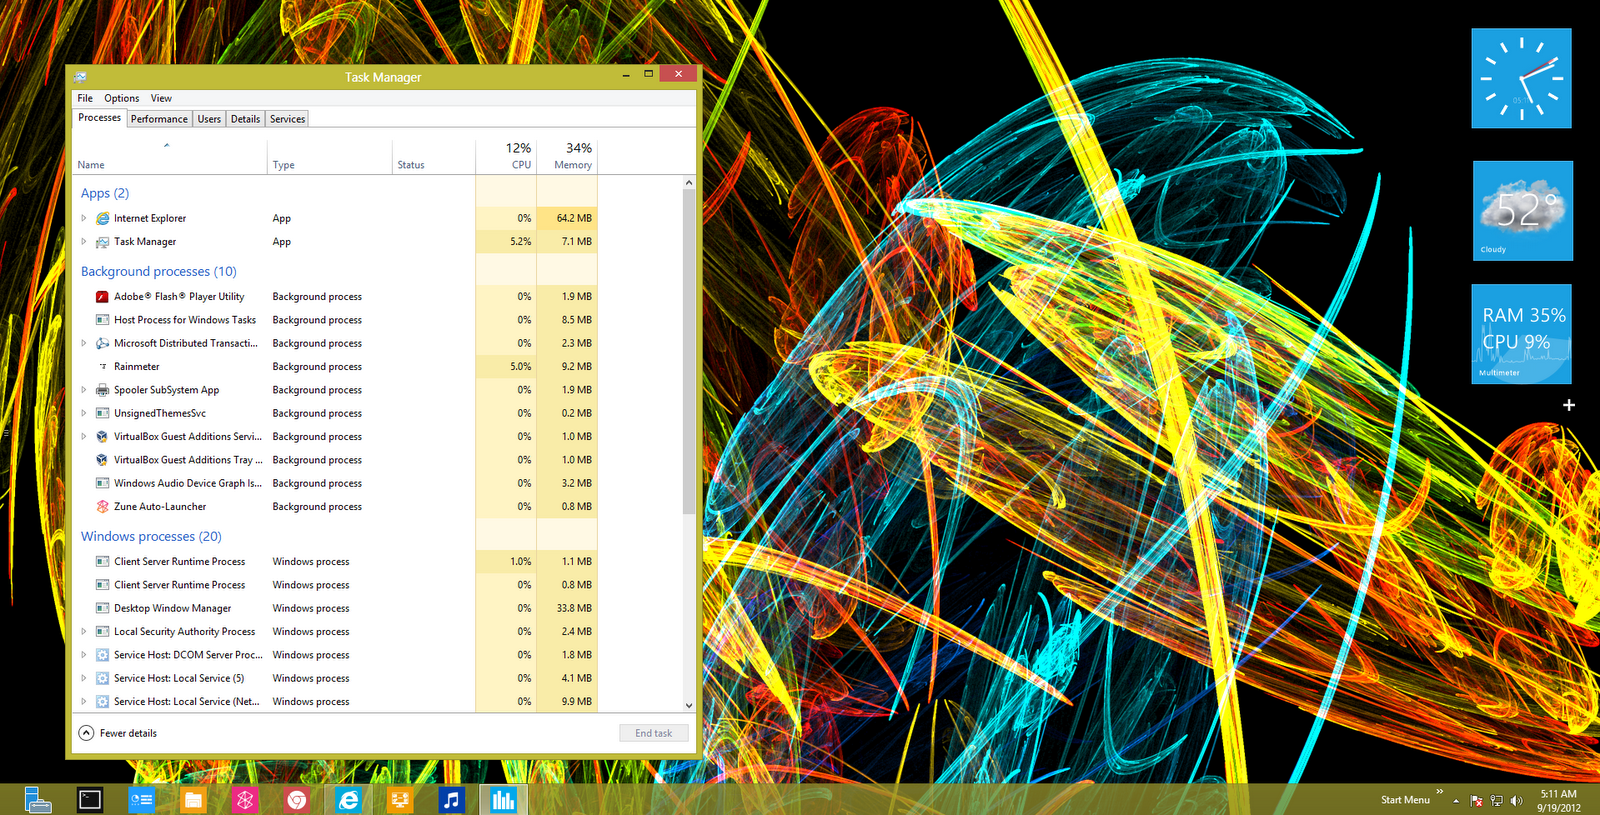The image size is (1600, 815).
Task: Sort by the Type column header
Action: [x=330, y=157]
